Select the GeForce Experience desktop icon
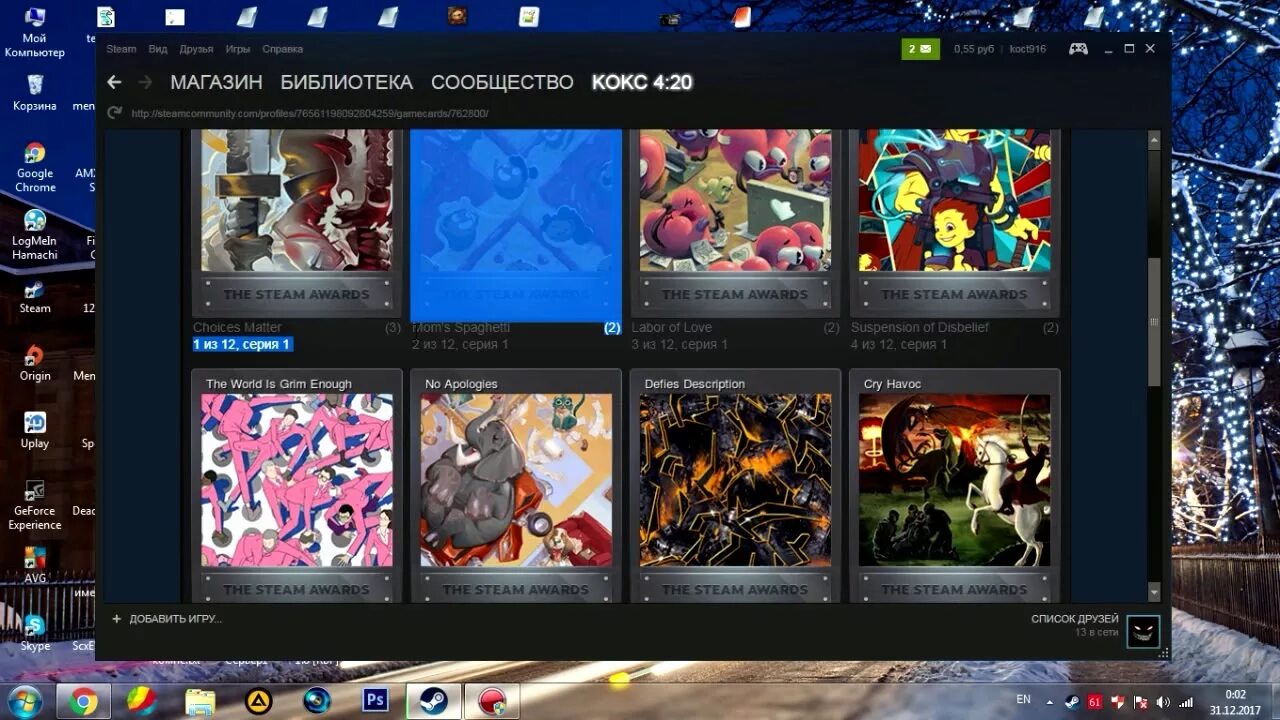 pyautogui.click(x=35, y=504)
